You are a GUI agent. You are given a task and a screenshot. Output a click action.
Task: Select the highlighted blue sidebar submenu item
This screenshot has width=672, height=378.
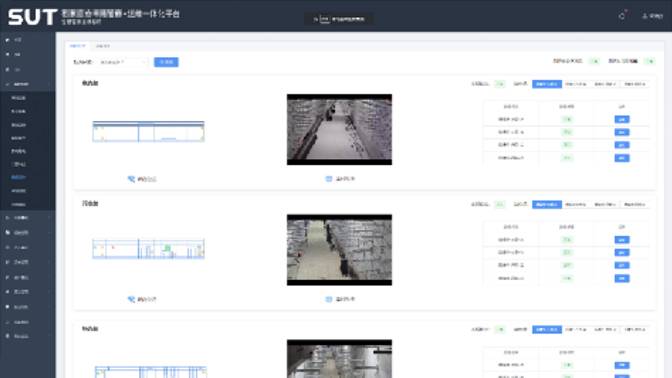click(x=18, y=177)
